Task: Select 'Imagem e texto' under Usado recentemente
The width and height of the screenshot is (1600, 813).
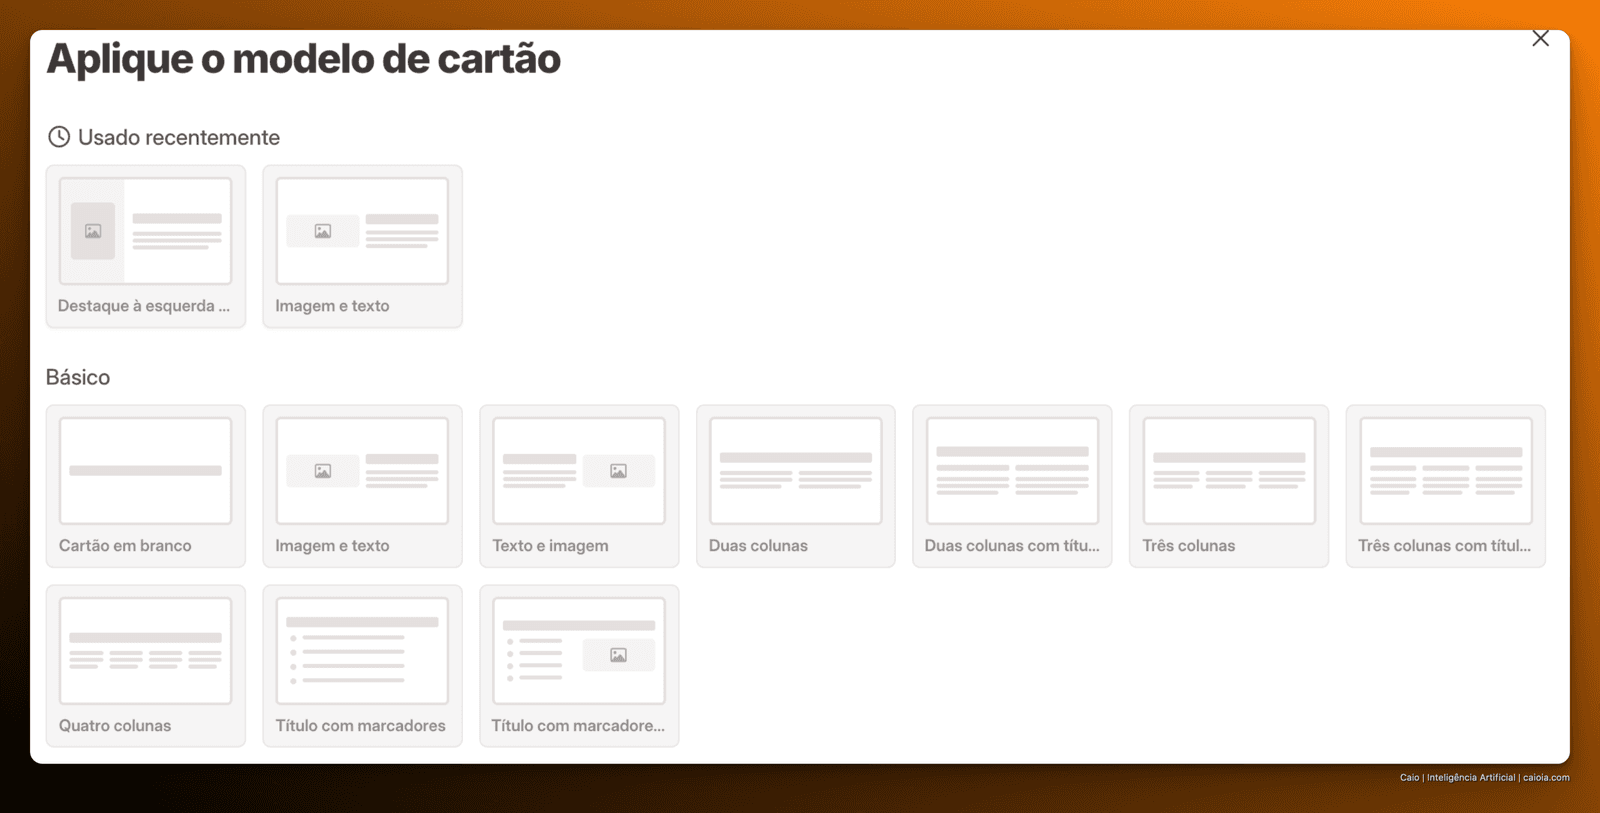Action: tap(363, 246)
